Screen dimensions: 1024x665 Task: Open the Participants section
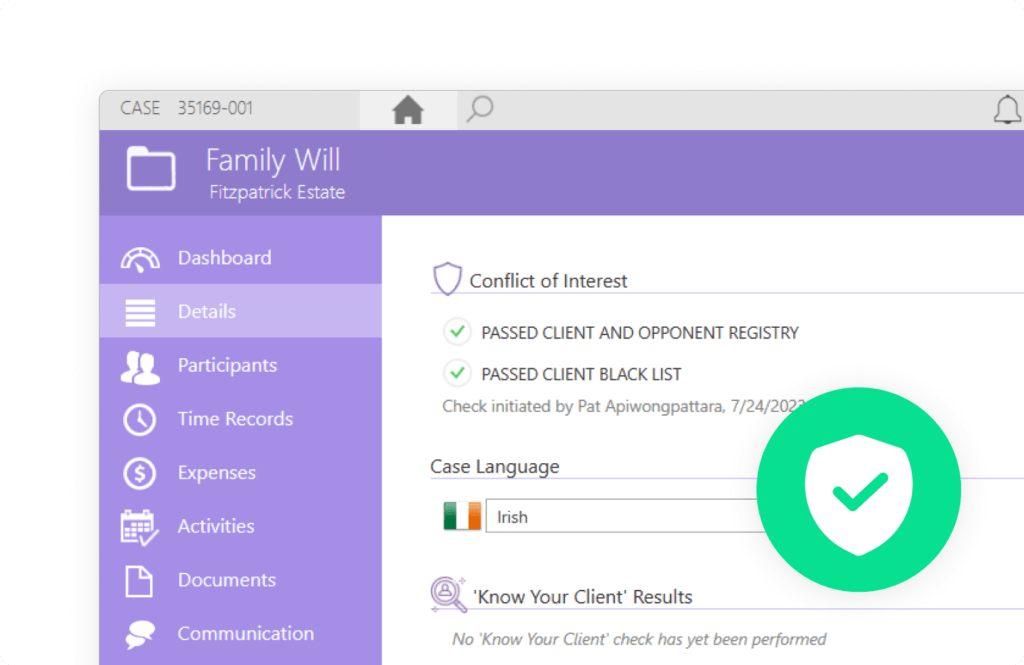click(x=241, y=365)
